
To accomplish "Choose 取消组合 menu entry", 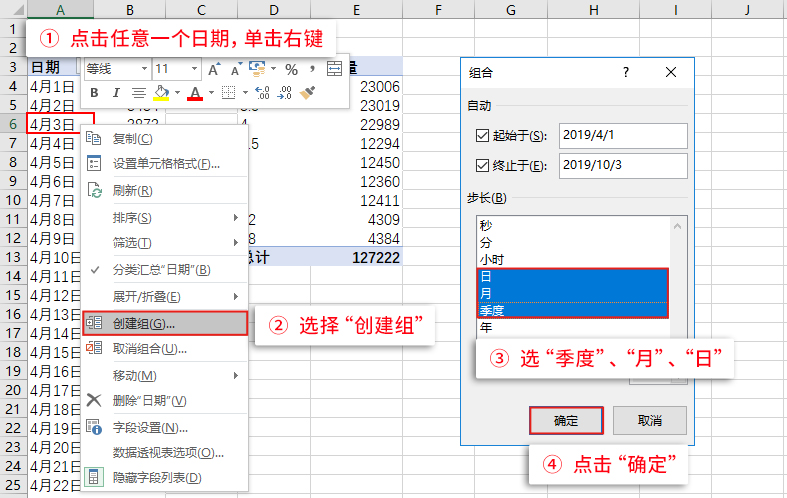I will (165, 349).
